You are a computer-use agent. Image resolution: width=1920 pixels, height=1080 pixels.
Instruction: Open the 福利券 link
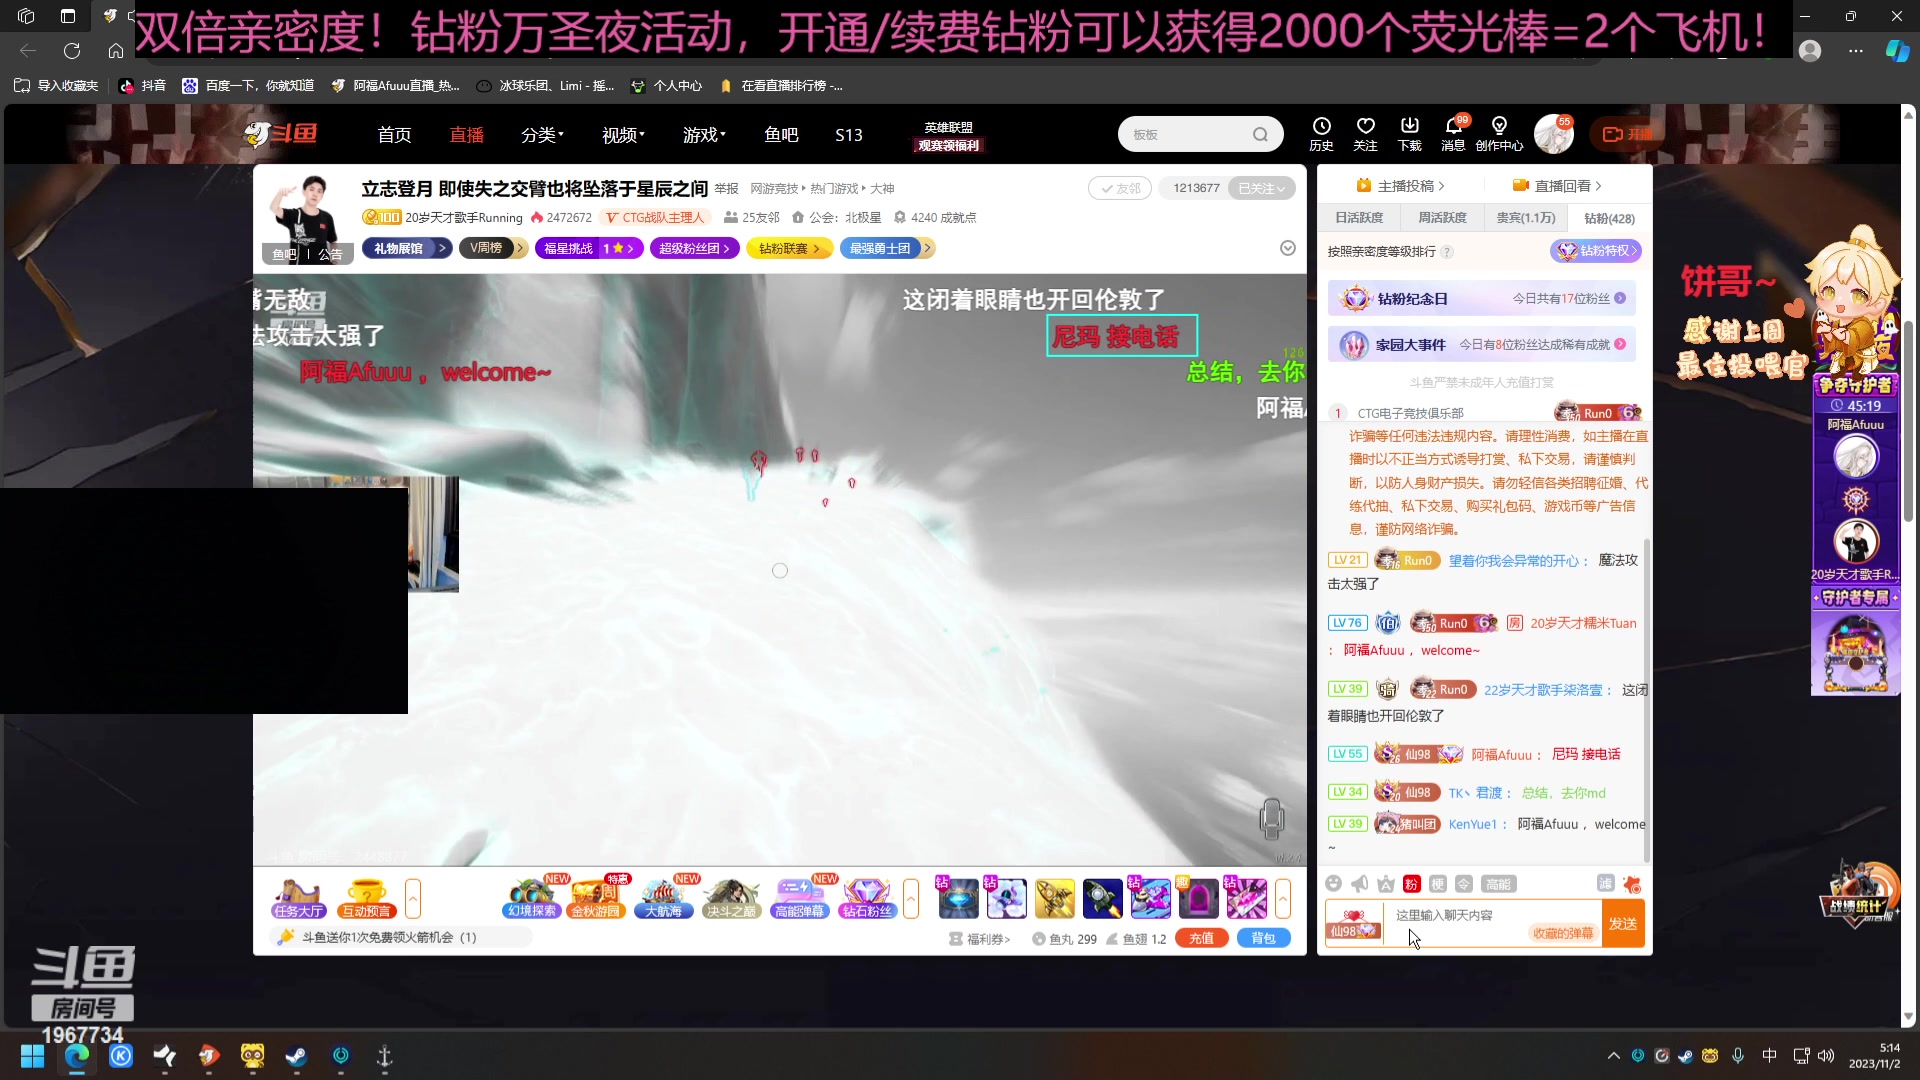click(980, 939)
